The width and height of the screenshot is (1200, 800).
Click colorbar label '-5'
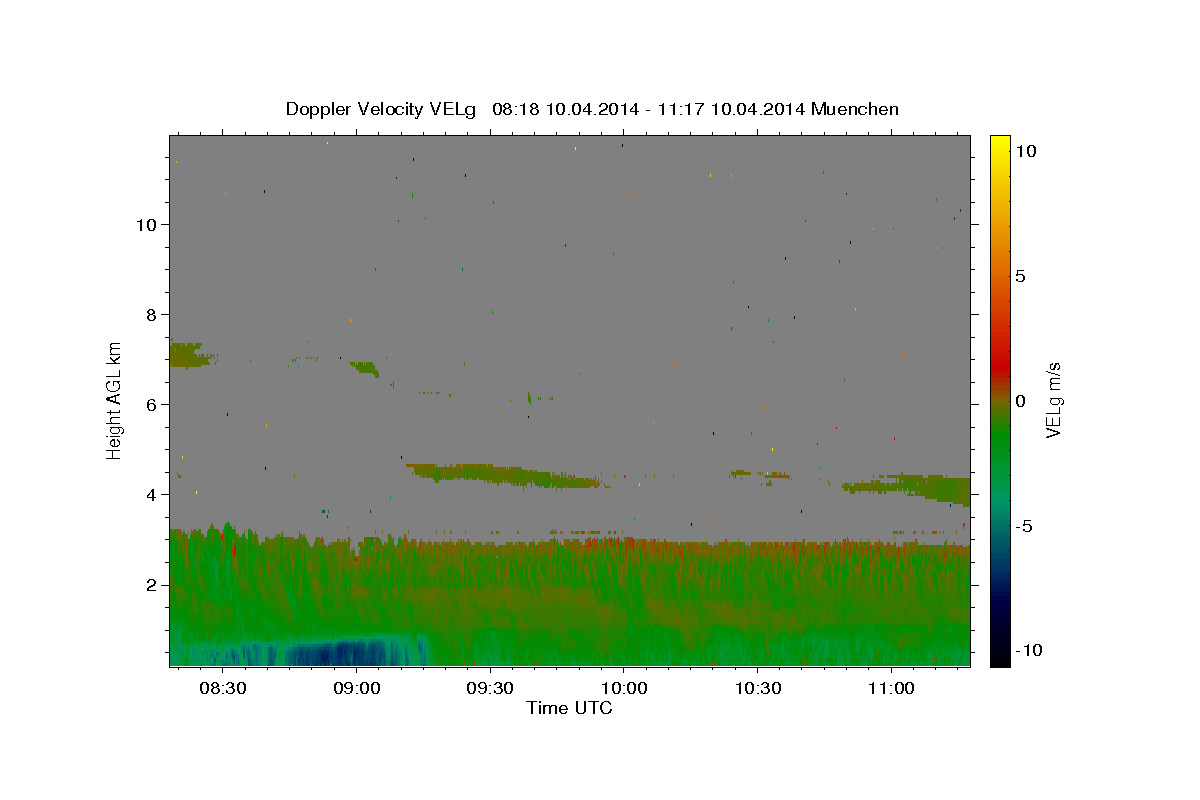pos(1024,526)
